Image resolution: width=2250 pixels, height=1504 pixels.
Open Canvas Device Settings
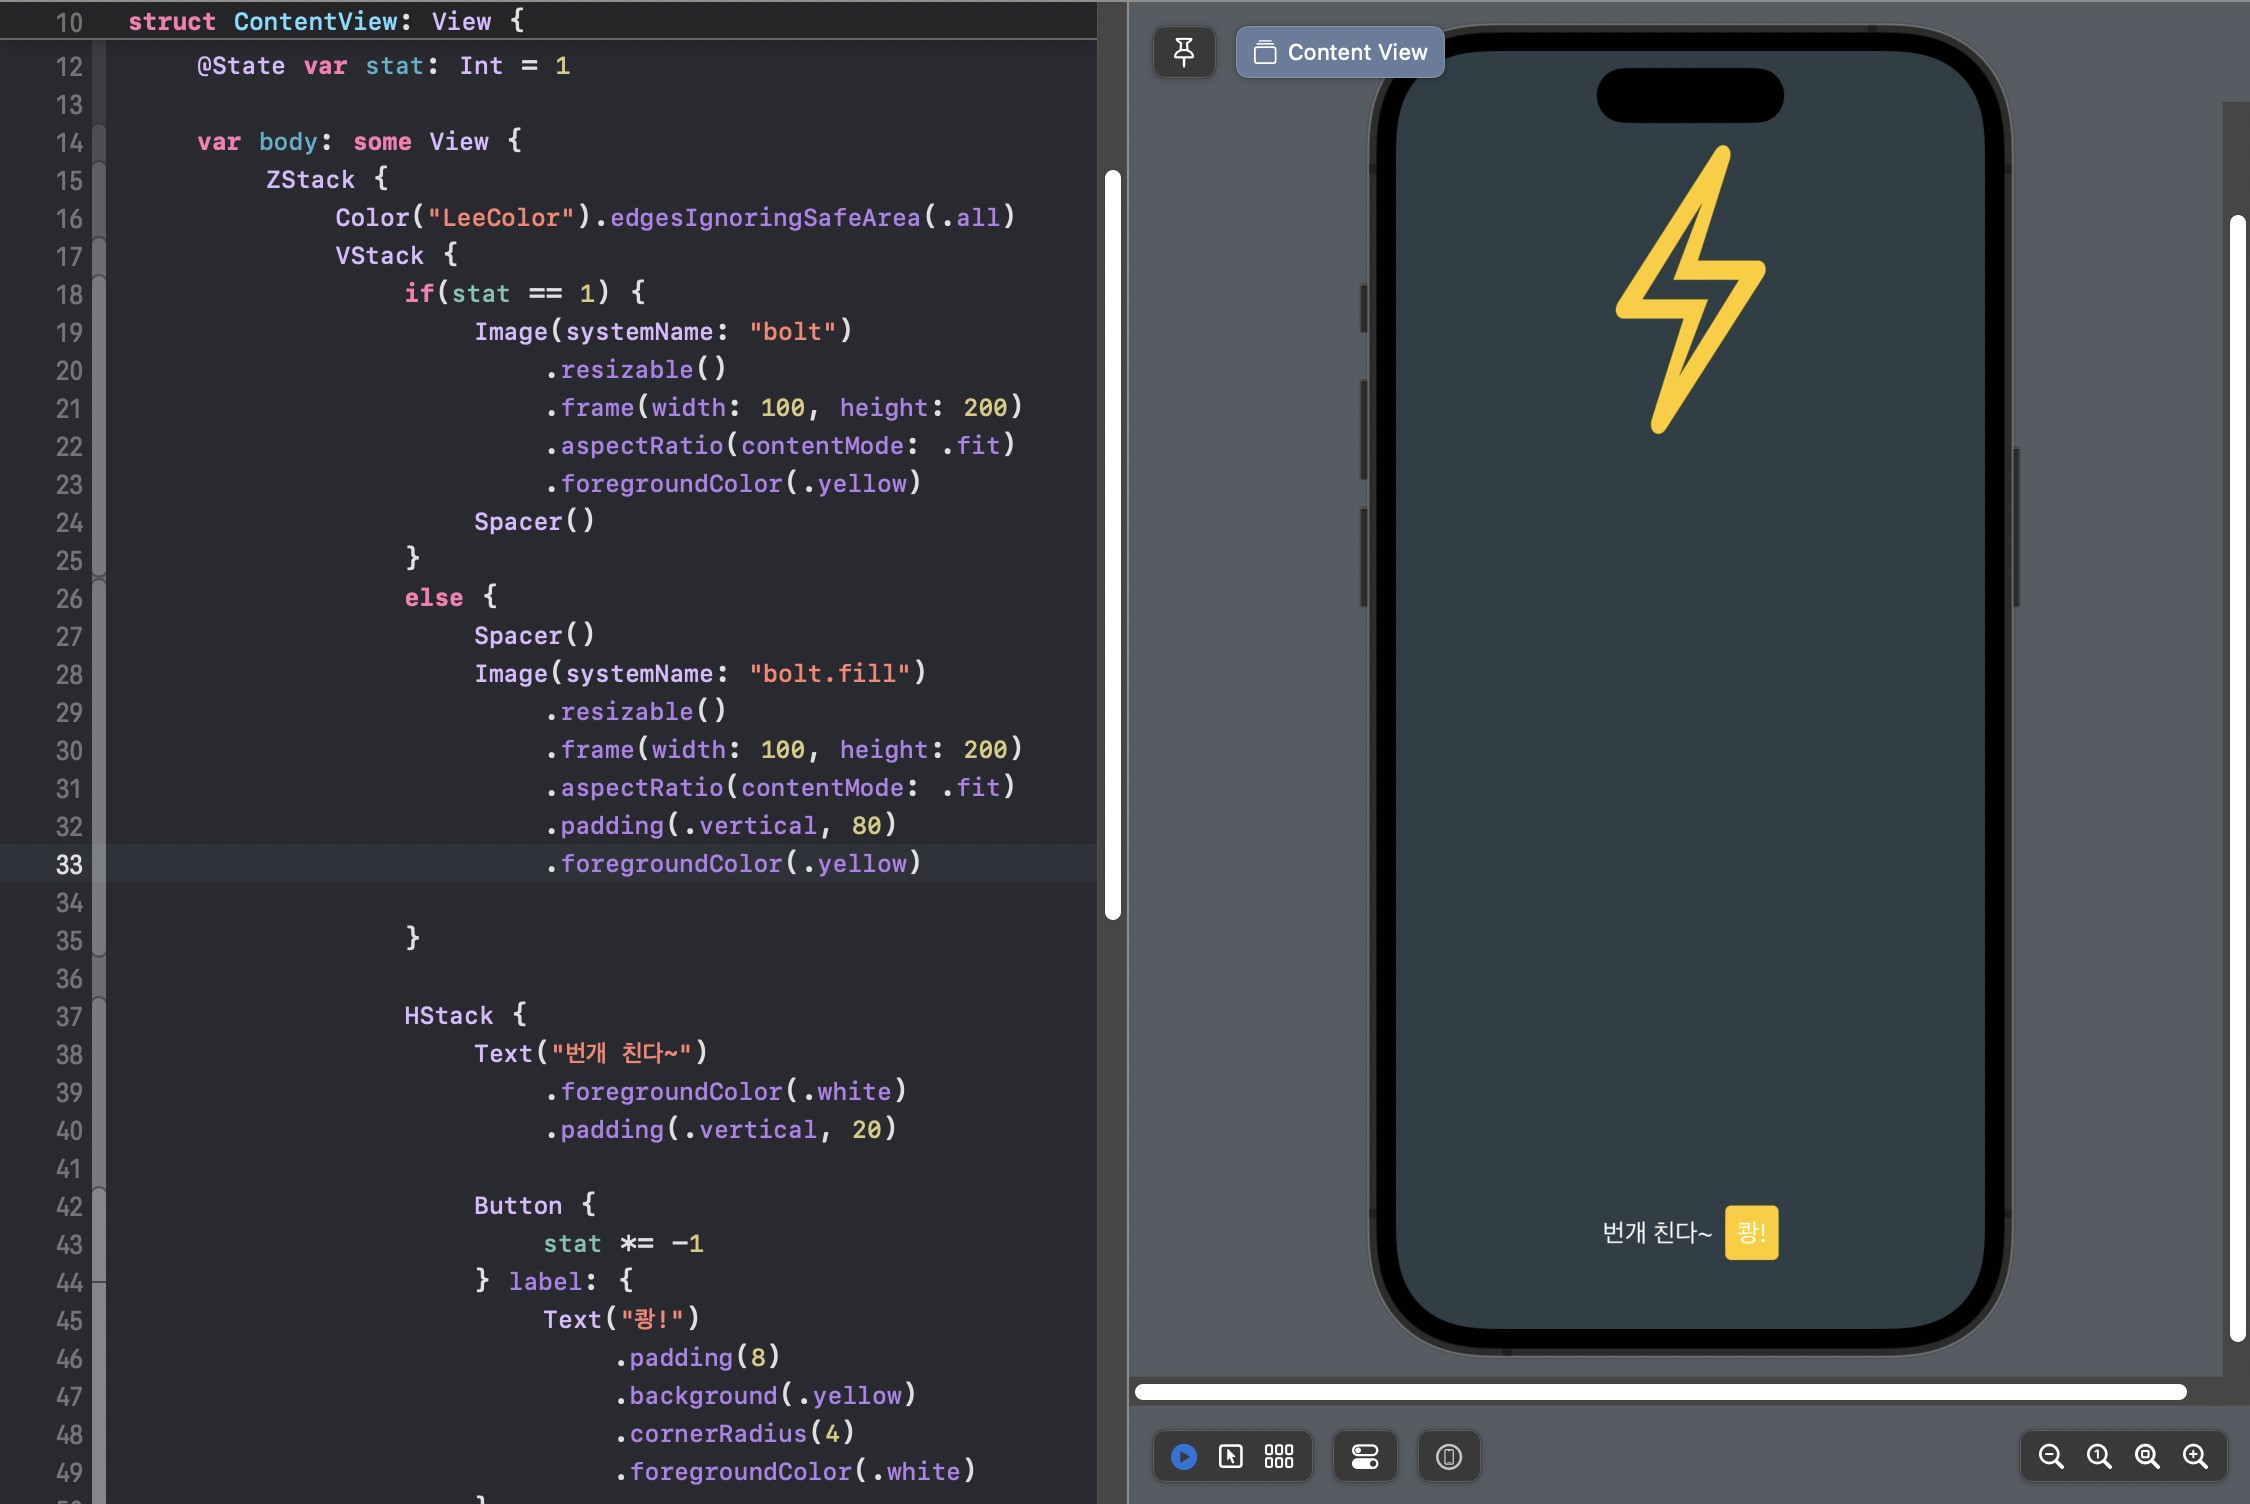pos(1365,1456)
